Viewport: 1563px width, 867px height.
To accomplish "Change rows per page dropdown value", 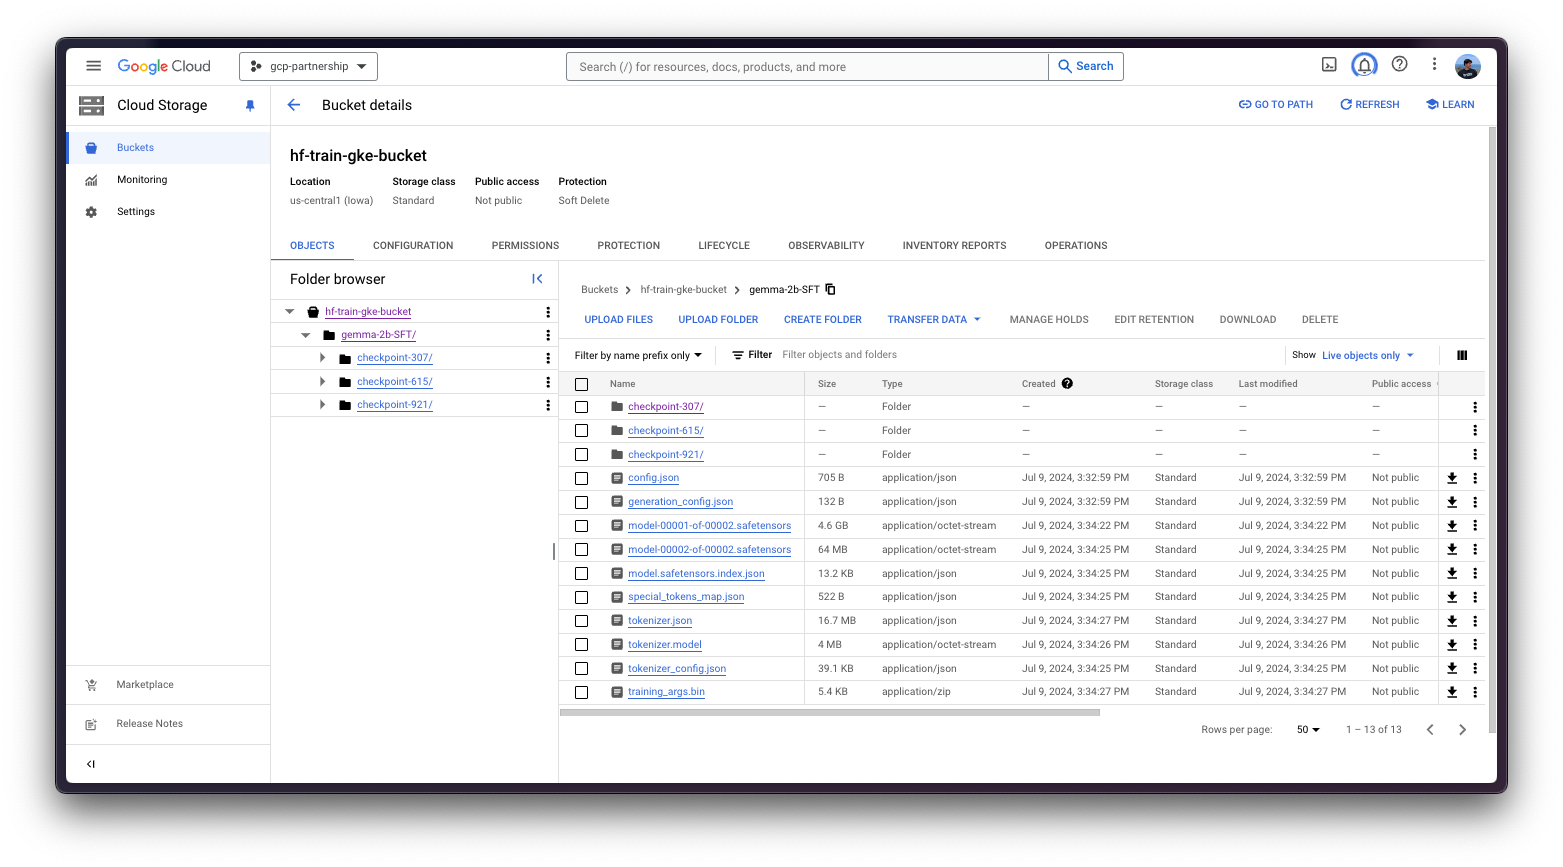I will 1308,730.
